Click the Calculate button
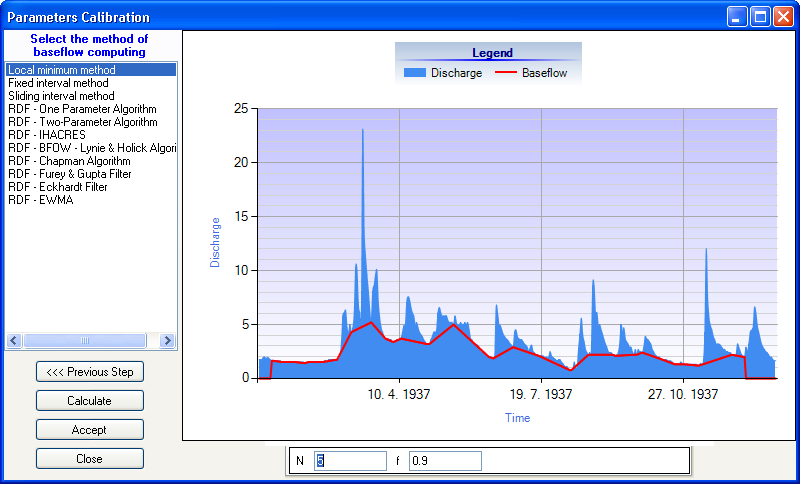Image resolution: width=800 pixels, height=484 pixels. click(x=90, y=401)
